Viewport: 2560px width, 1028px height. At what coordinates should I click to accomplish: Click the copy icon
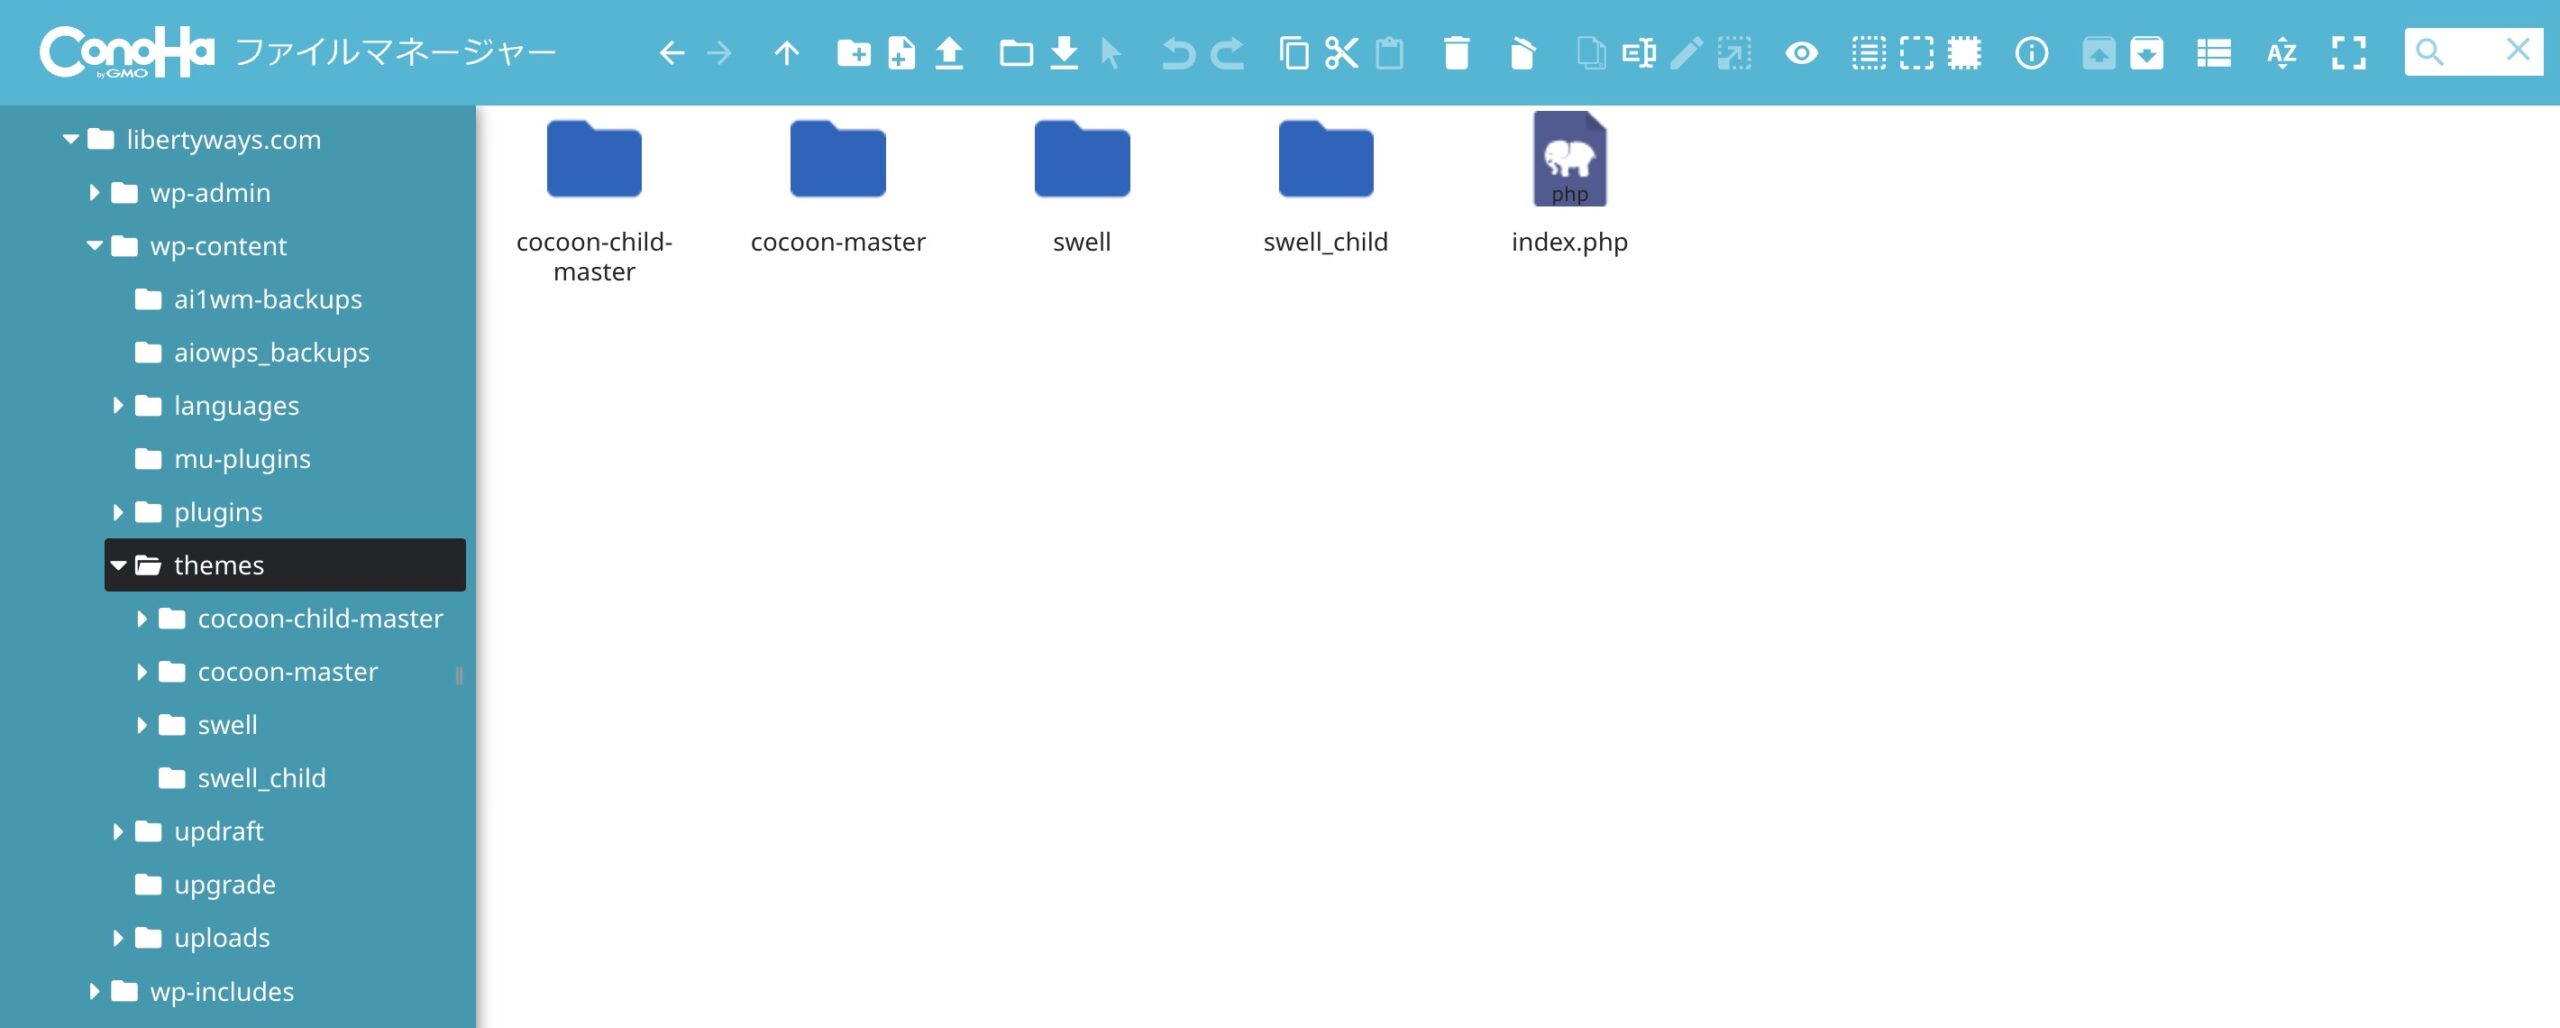click(1294, 53)
